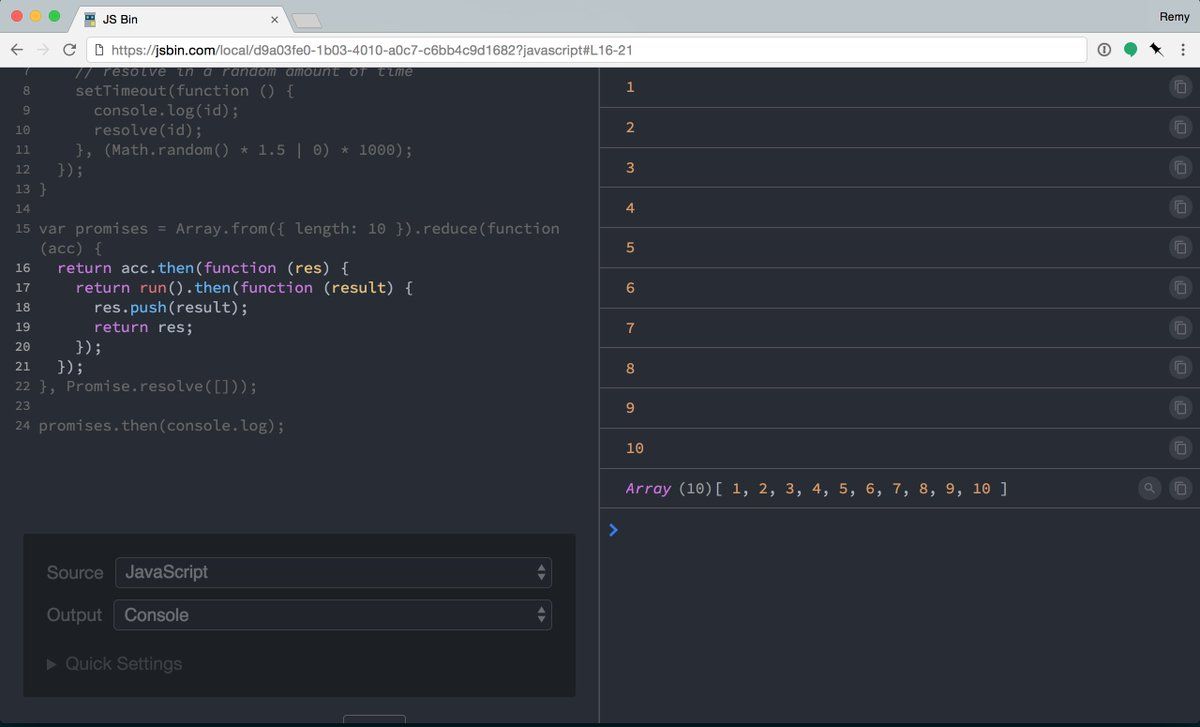Screen dimensions: 1200x727
Task: Select the JS Bin browser tab
Action: click(170, 19)
